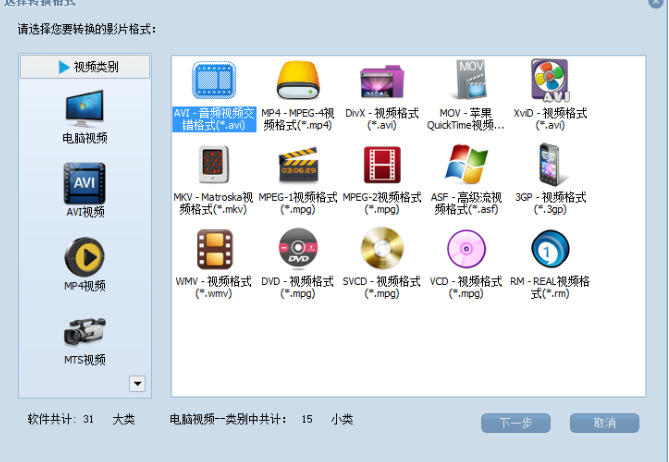Click the '3GP - 视频格式(*.3gp)' label
The image size is (669, 462).
click(550, 203)
